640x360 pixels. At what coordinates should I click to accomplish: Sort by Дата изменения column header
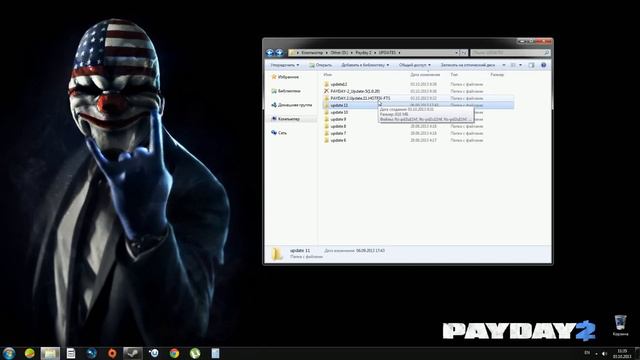pyautogui.click(x=425, y=75)
